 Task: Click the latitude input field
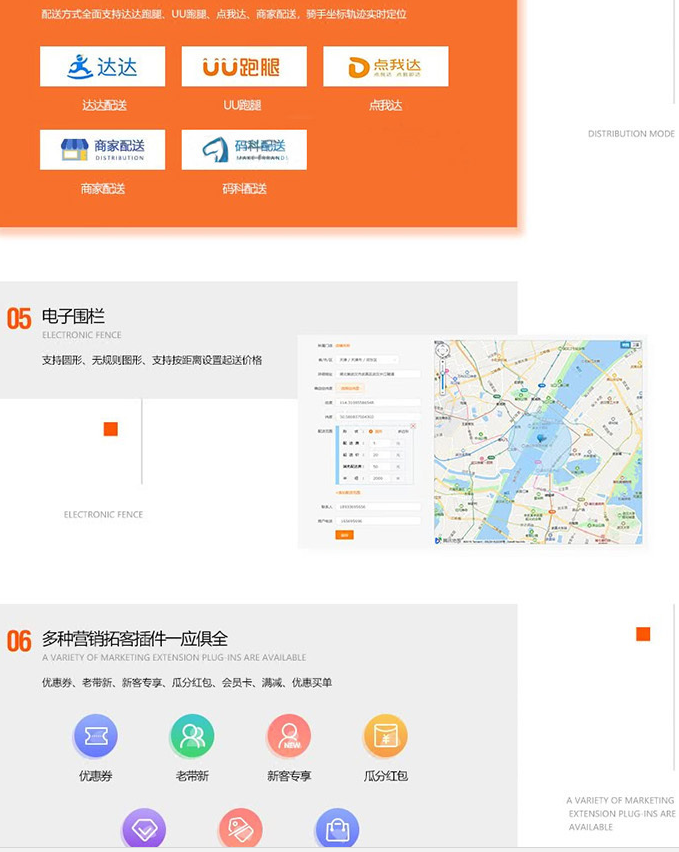coord(378,417)
